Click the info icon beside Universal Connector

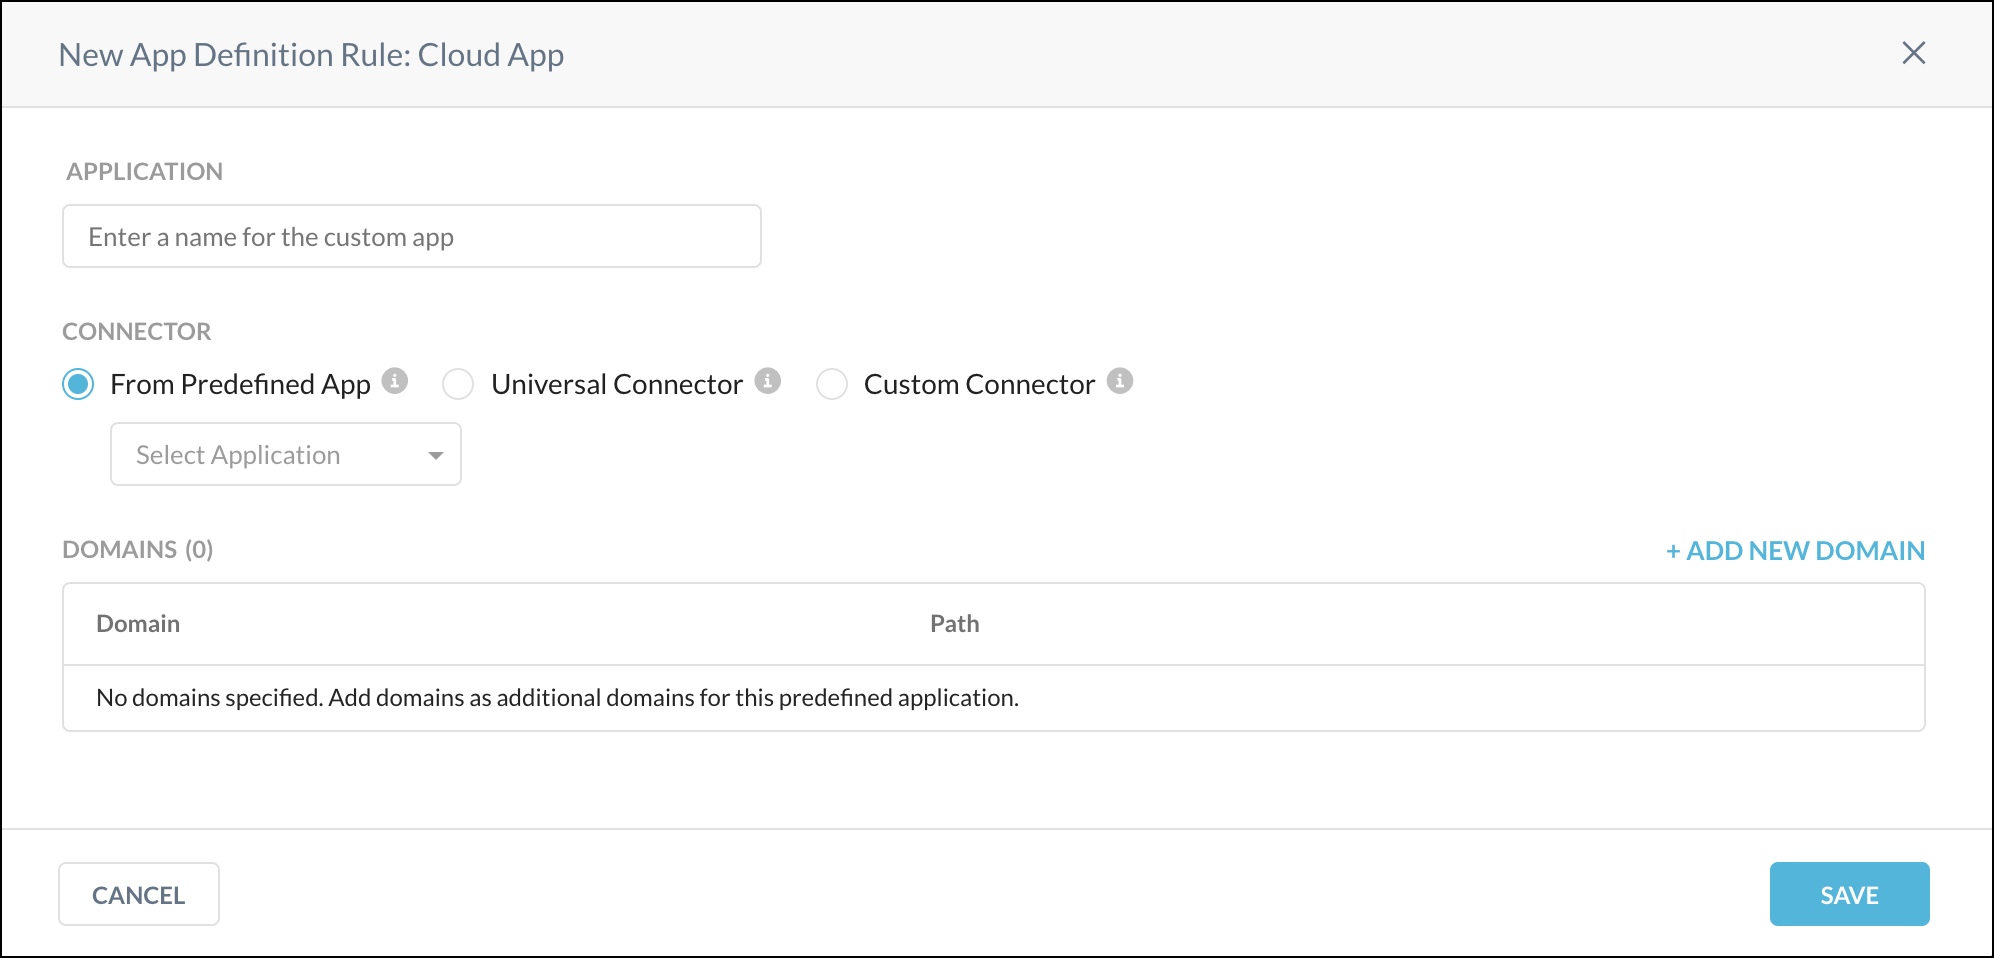768,381
